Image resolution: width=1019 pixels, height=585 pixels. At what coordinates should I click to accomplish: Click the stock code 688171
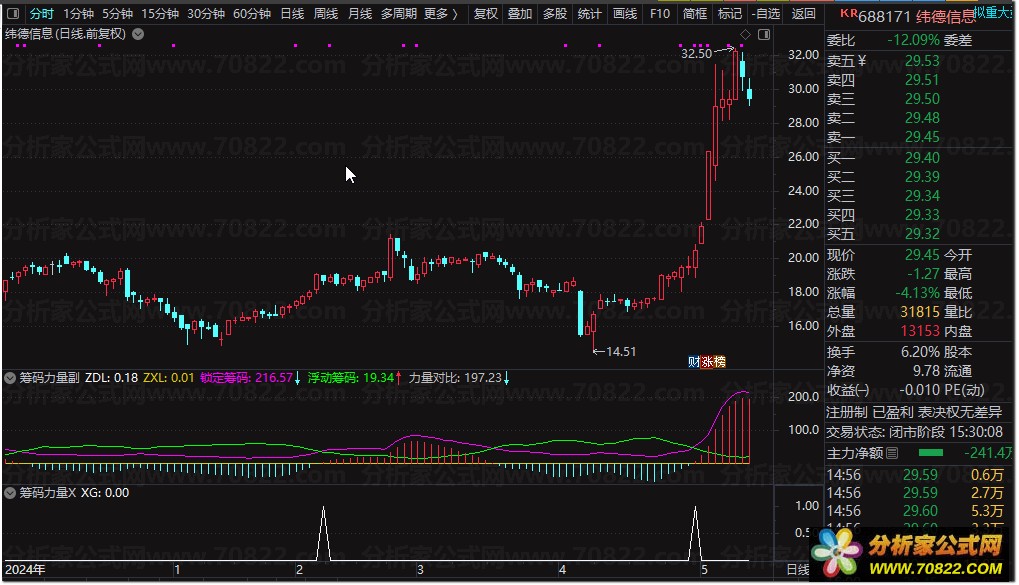click(884, 16)
